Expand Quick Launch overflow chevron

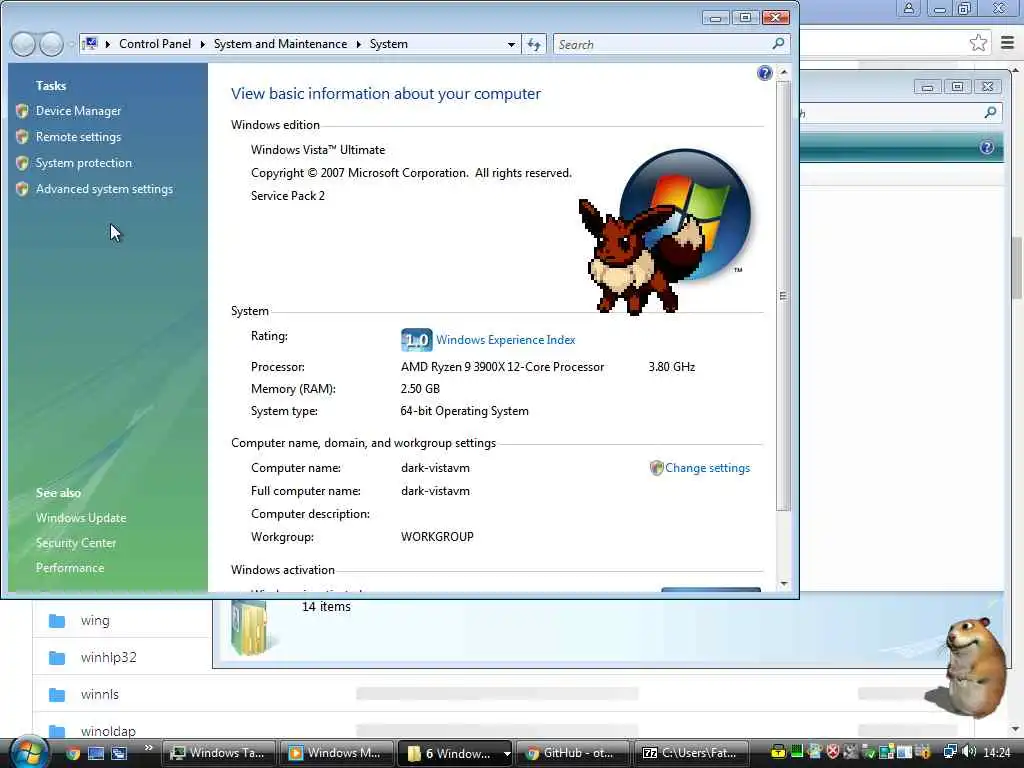149,748
